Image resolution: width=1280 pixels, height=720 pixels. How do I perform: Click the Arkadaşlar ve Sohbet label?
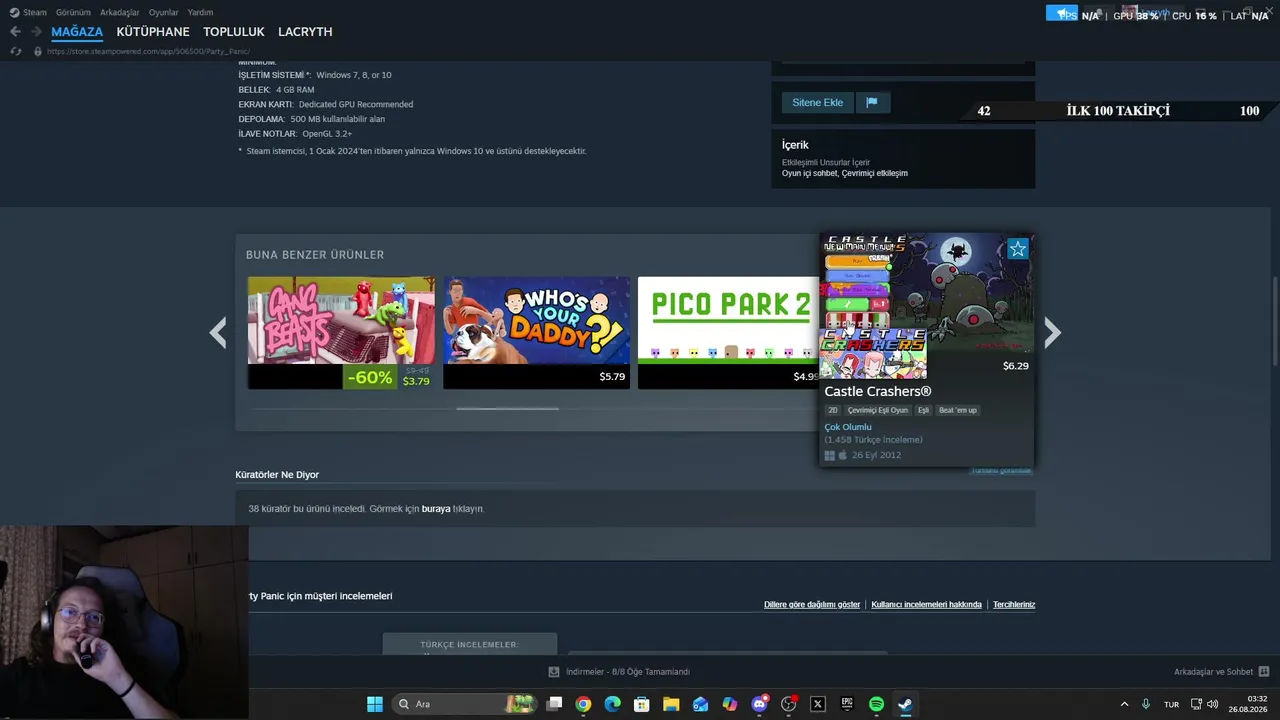(x=1213, y=672)
